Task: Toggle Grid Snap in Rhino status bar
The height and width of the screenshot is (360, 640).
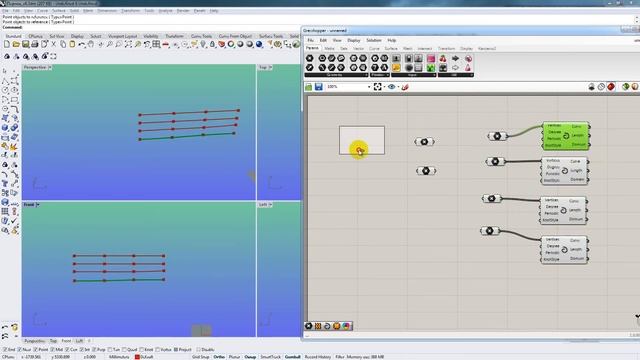Action: (200, 357)
